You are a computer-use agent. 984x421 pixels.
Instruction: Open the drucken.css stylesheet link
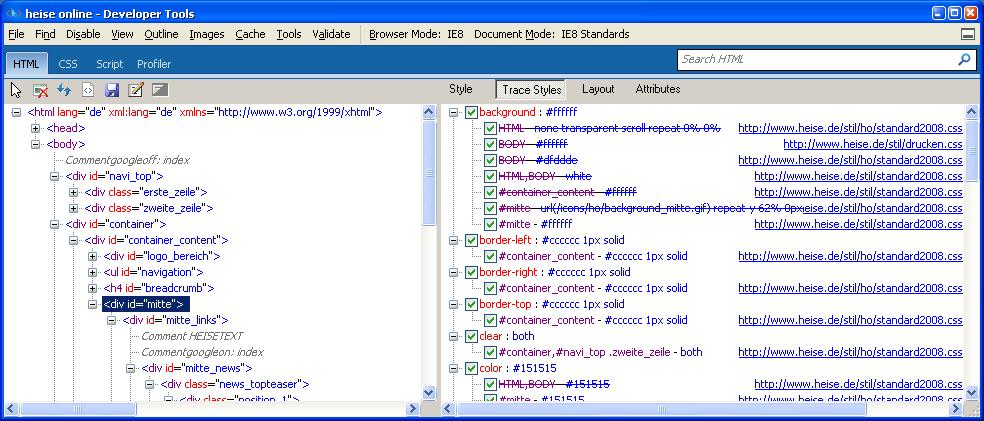pos(872,145)
